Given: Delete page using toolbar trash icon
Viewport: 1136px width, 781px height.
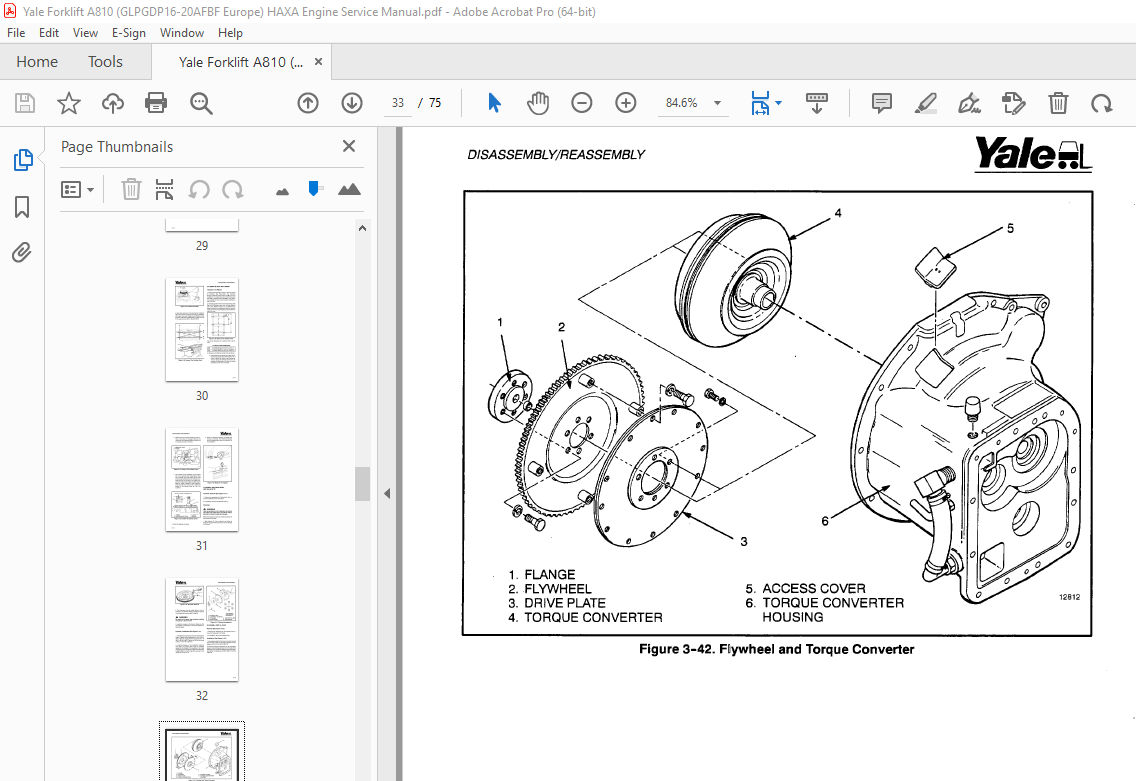Looking at the screenshot, I should pyautogui.click(x=1058, y=103).
